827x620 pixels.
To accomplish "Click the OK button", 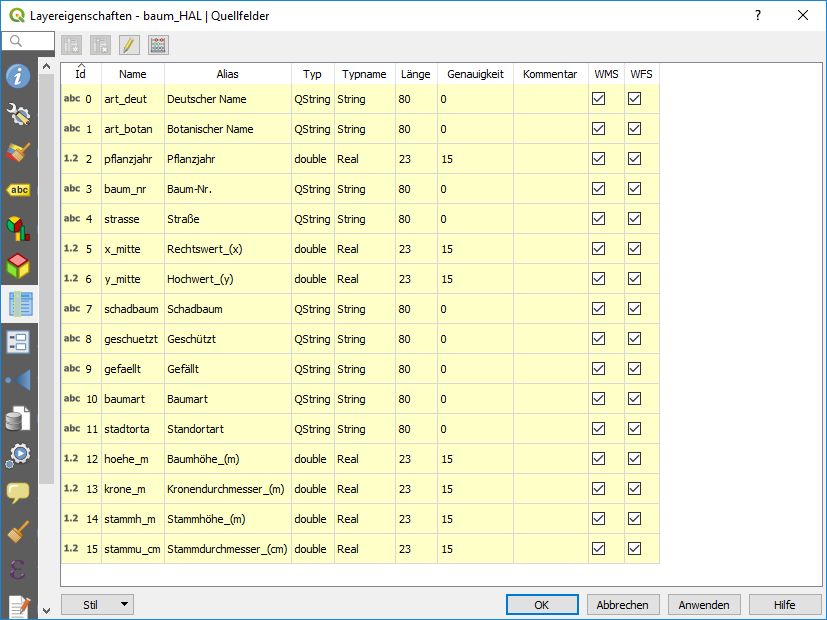I will (x=542, y=604).
